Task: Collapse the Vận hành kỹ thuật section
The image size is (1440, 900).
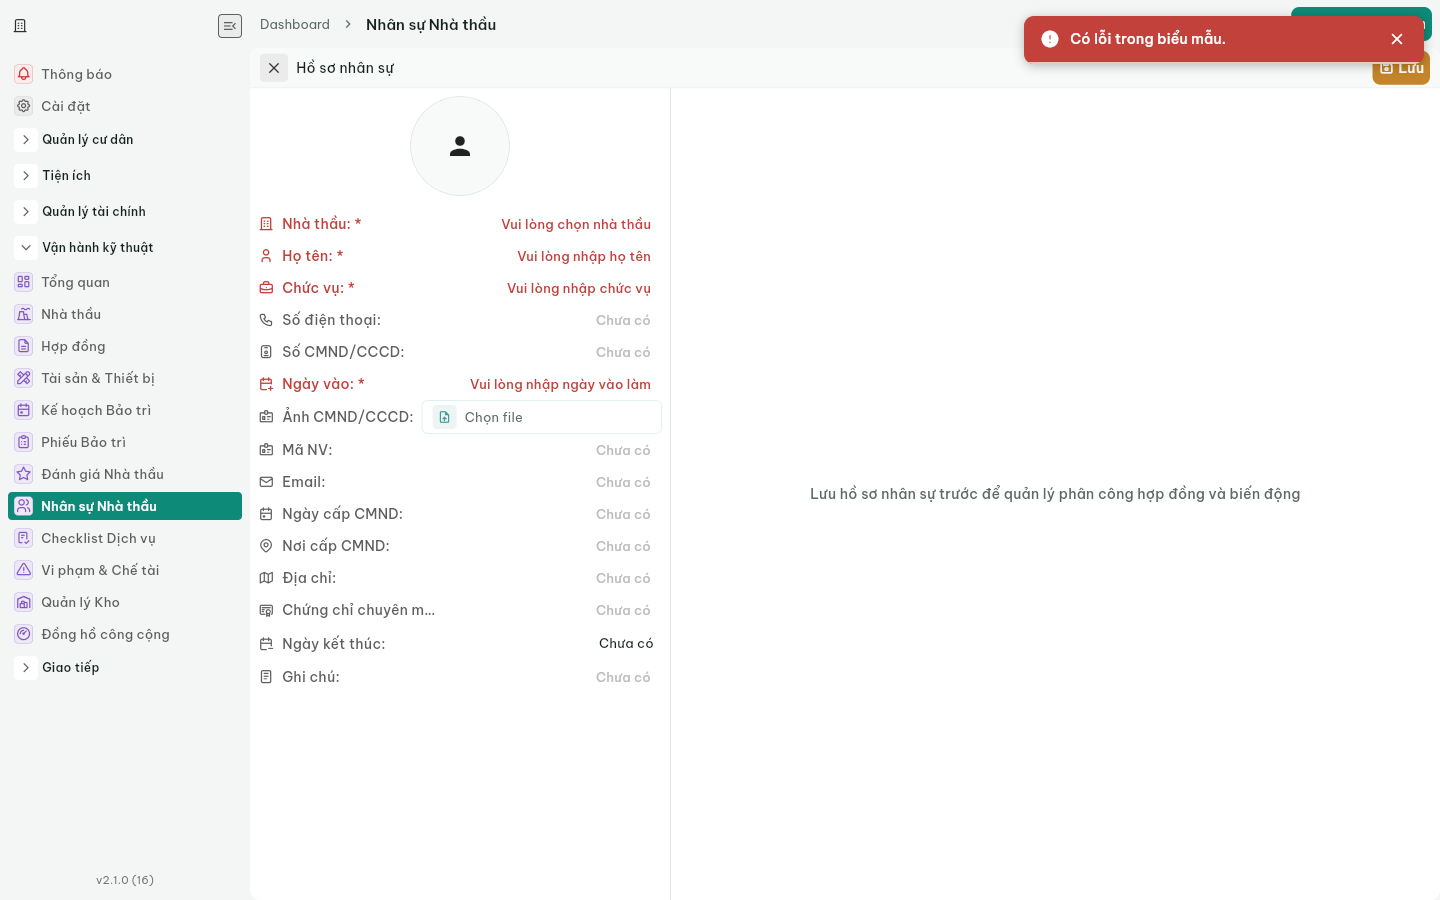Action: point(26,248)
